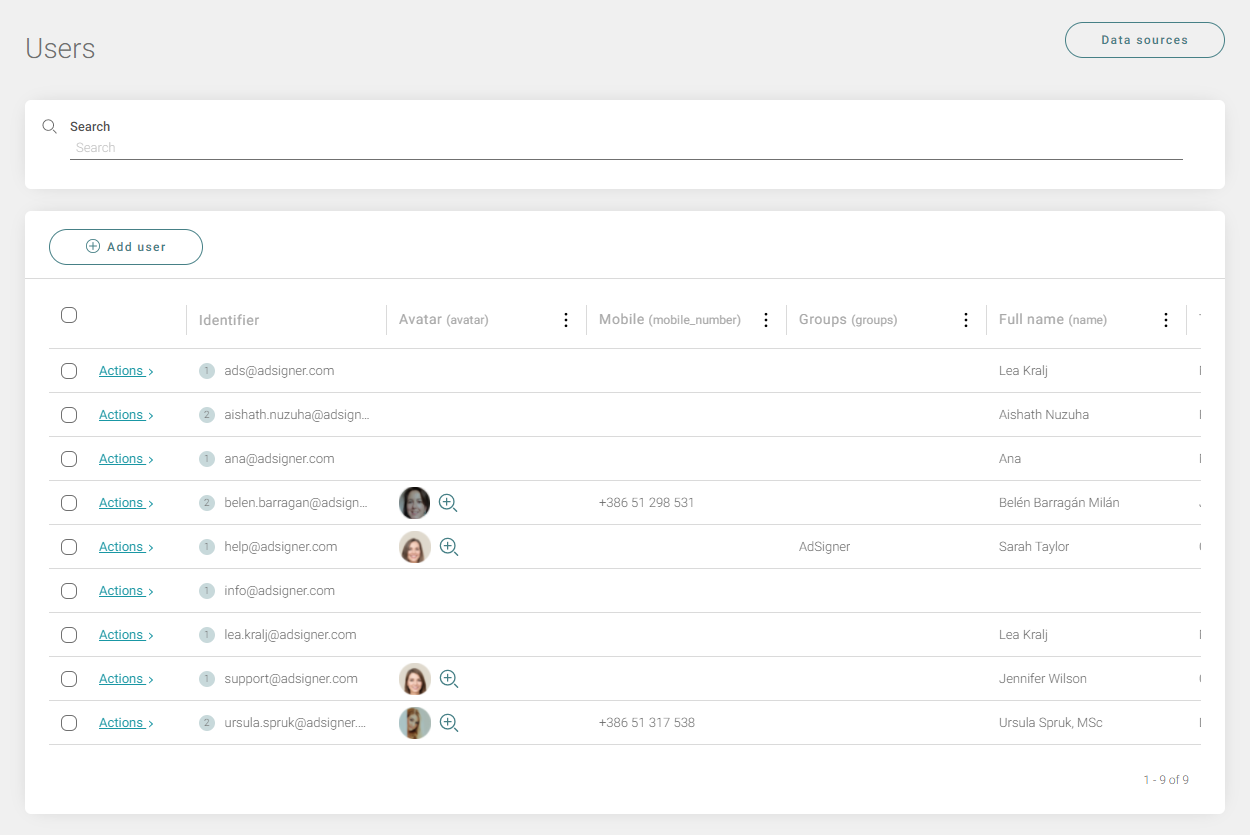Click the data-source badge beside ads@adsigner.com
Viewport: 1250px width, 835px height.
(207, 370)
